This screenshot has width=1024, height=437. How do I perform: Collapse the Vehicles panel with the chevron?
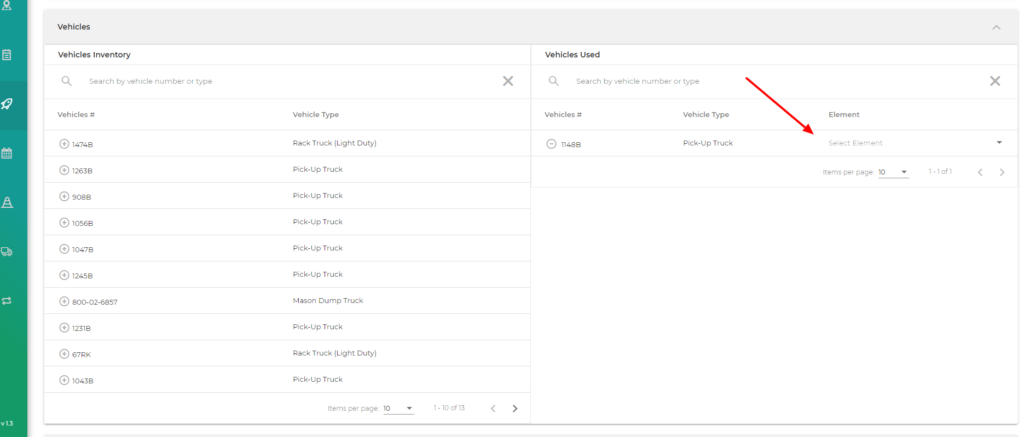pyautogui.click(x=996, y=27)
